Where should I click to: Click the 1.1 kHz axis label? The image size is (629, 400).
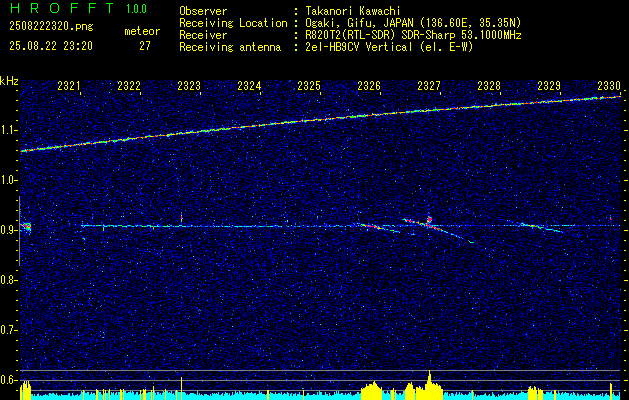click(x=9, y=131)
